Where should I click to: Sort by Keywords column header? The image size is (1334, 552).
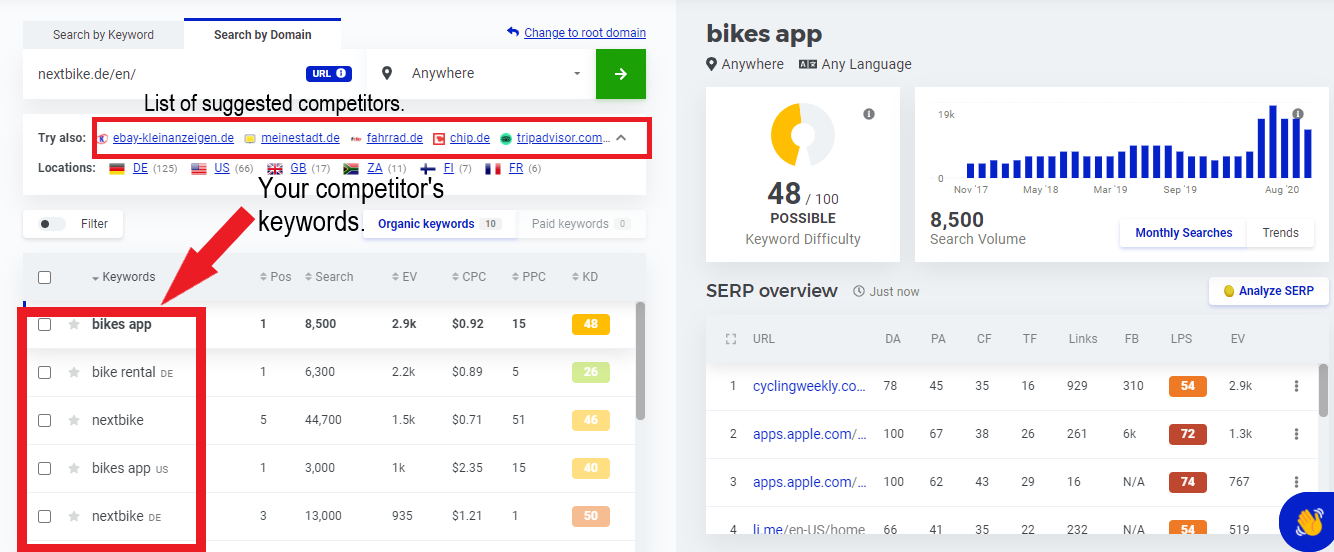pos(123,277)
